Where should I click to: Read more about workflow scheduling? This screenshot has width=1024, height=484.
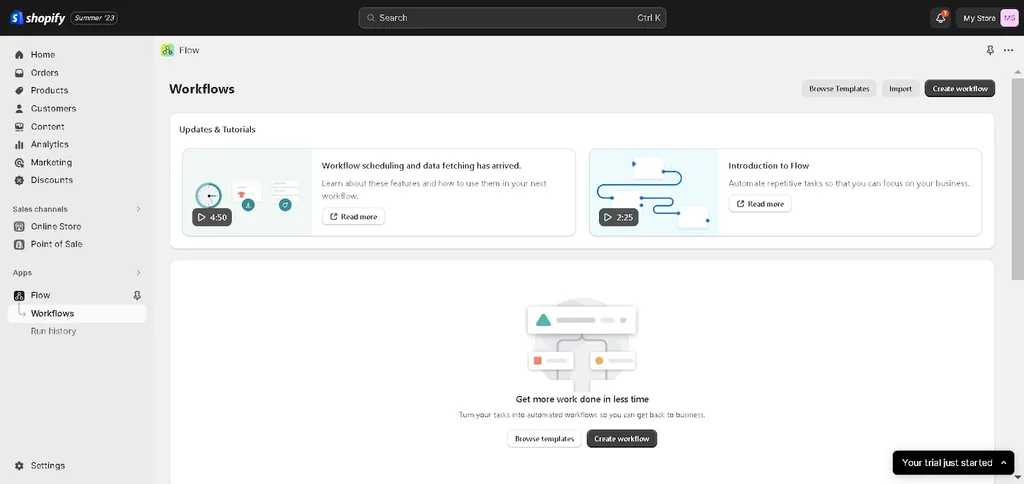[353, 217]
